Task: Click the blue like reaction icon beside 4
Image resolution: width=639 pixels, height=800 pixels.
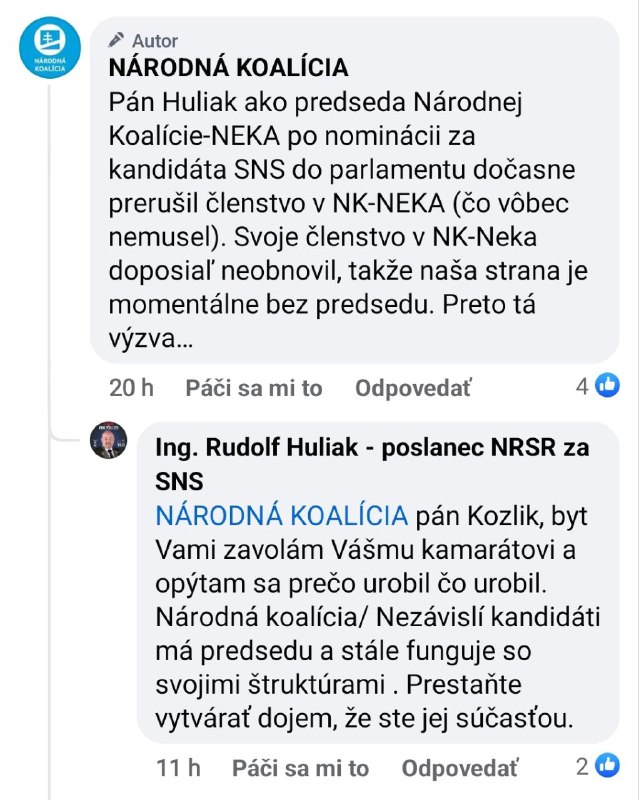Action: 607,386
